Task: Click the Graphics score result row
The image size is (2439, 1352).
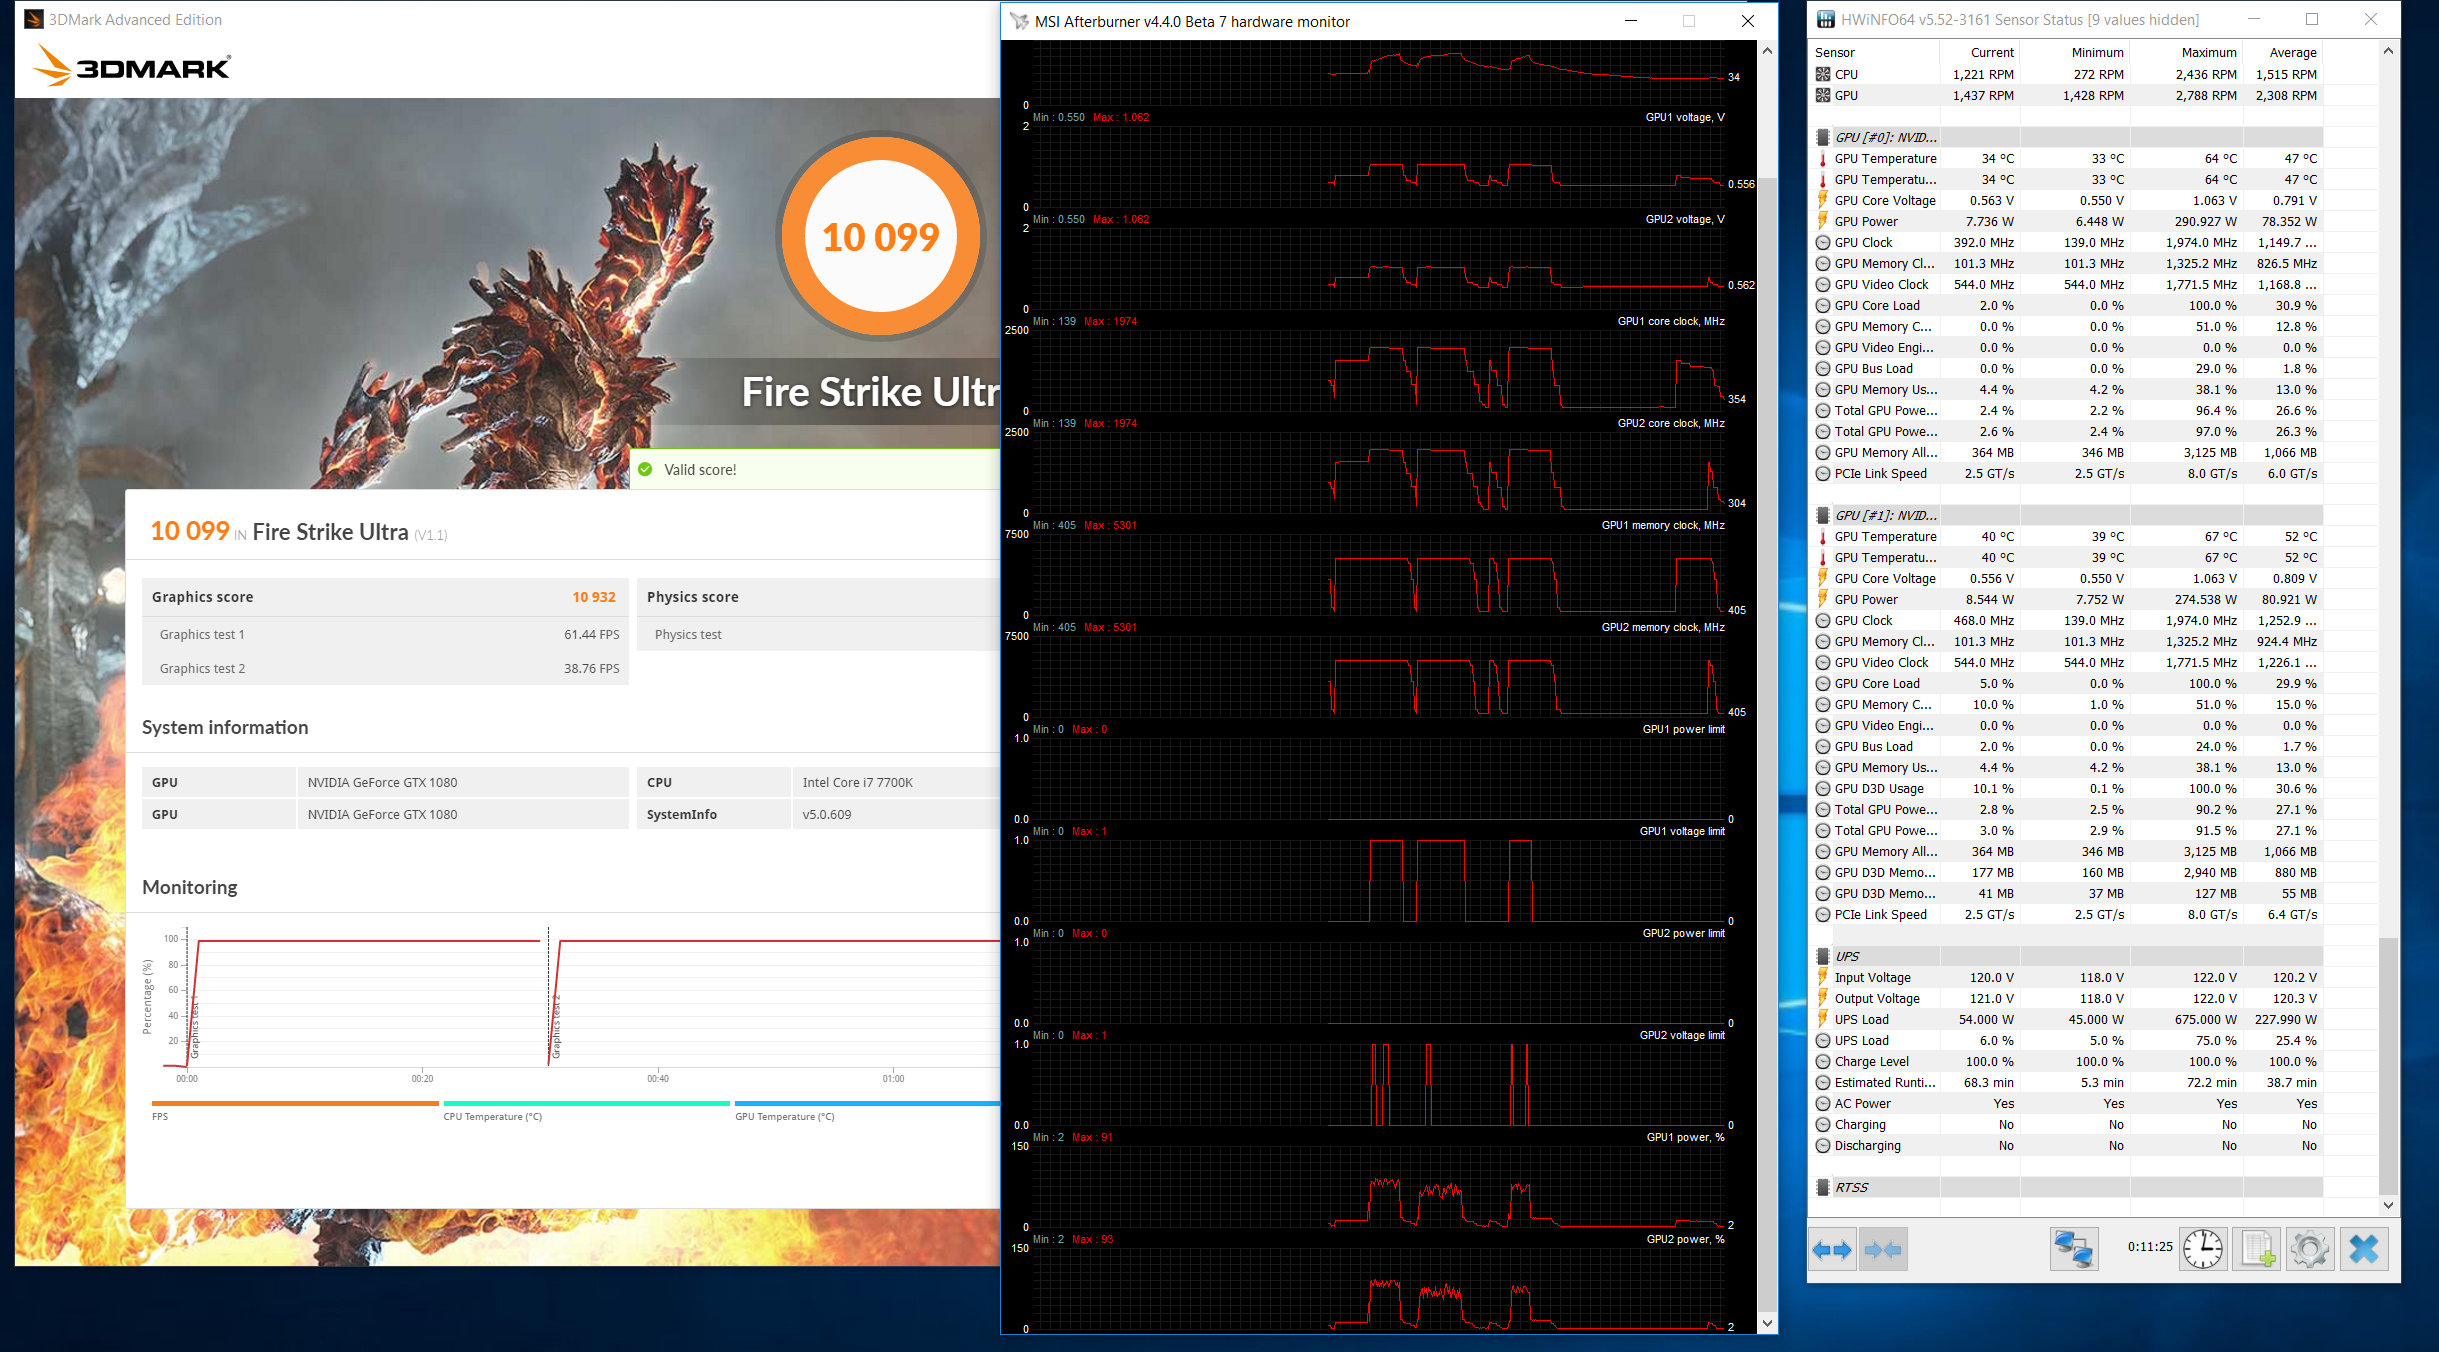Action: [x=384, y=597]
